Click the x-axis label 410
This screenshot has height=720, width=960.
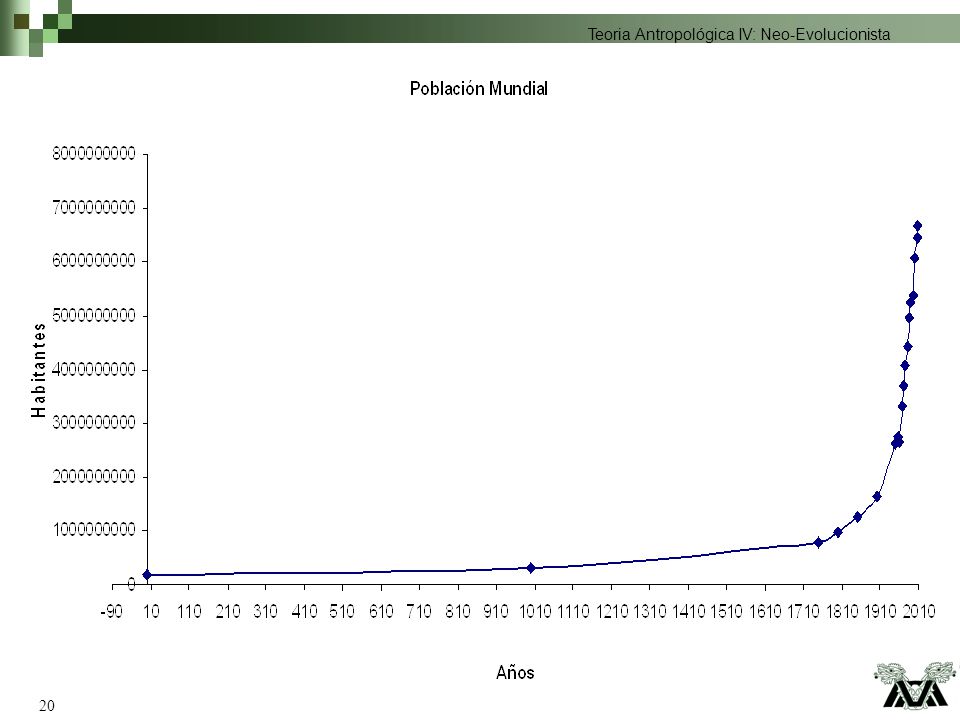[x=304, y=611]
